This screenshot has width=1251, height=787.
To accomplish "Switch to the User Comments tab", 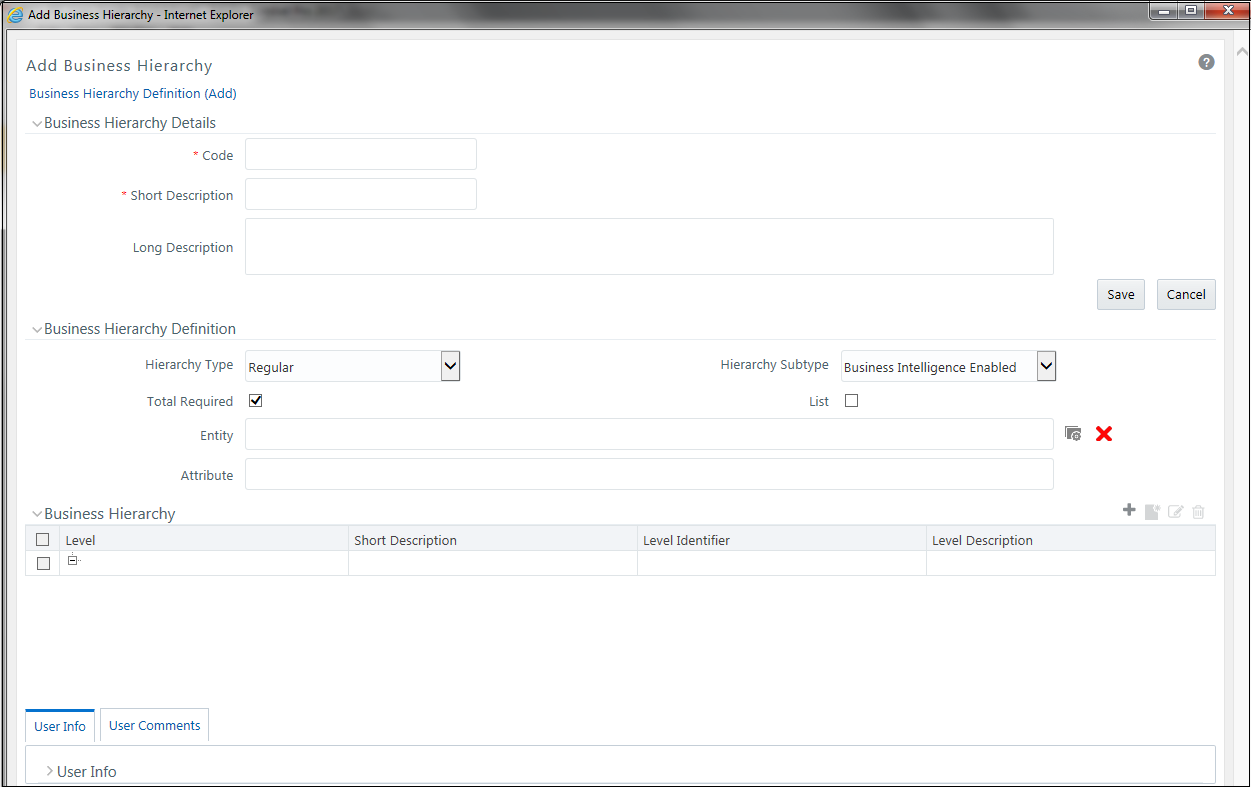I will pyautogui.click(x=154, y=725).
